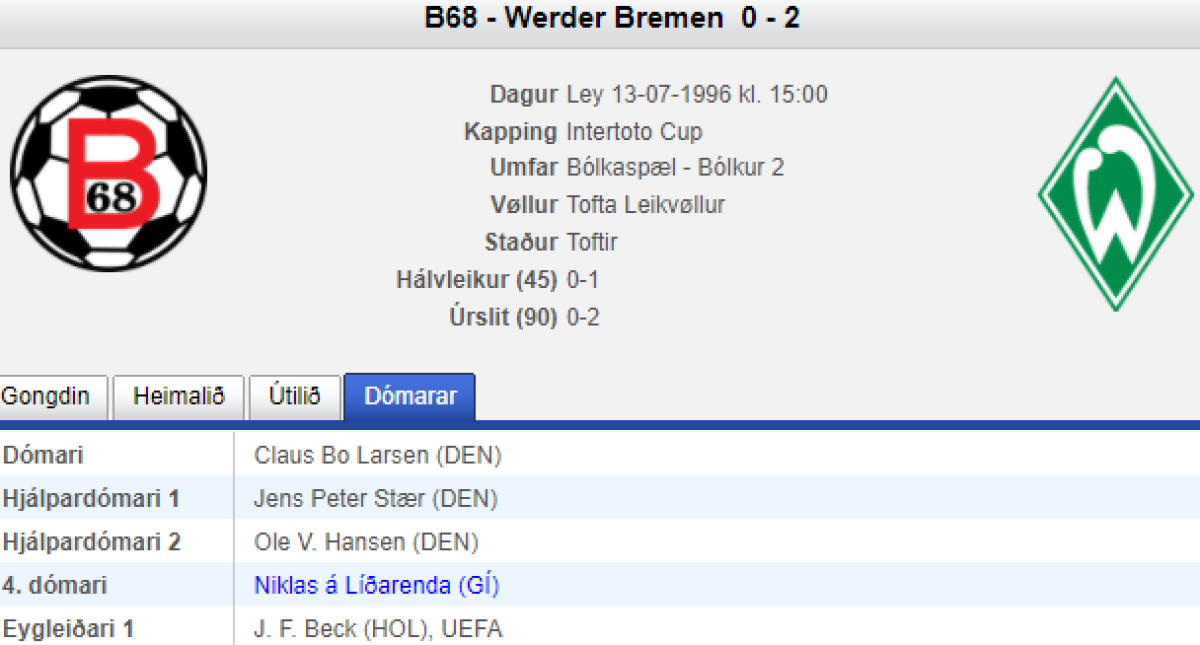Switch to the Heimalið tab
Image resolution: width=1200 pixels, height=645 pixels.
point(180,396)
